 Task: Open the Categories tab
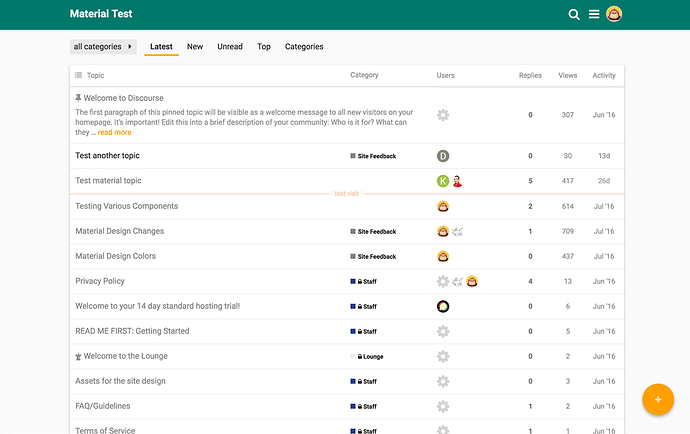click(x=304, y=47)
